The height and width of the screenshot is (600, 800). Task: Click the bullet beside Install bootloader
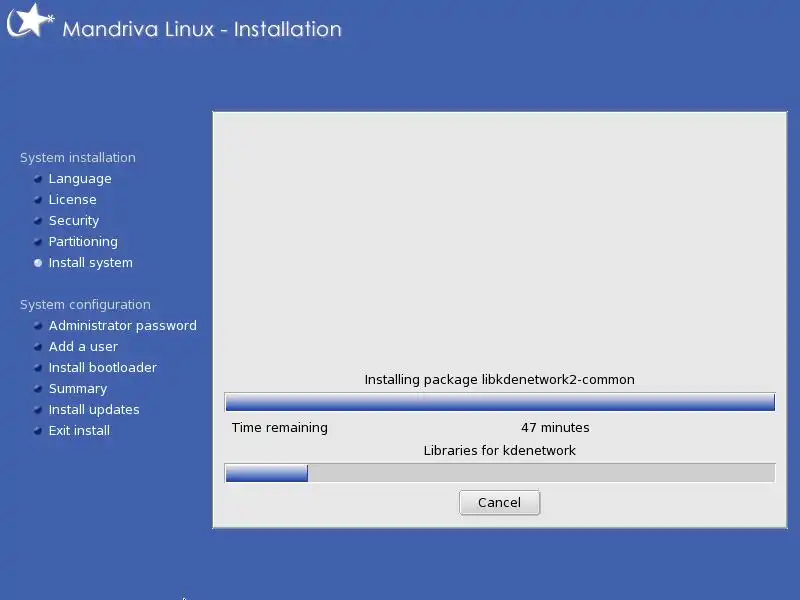pyautogui.click(x=38, y=368)
